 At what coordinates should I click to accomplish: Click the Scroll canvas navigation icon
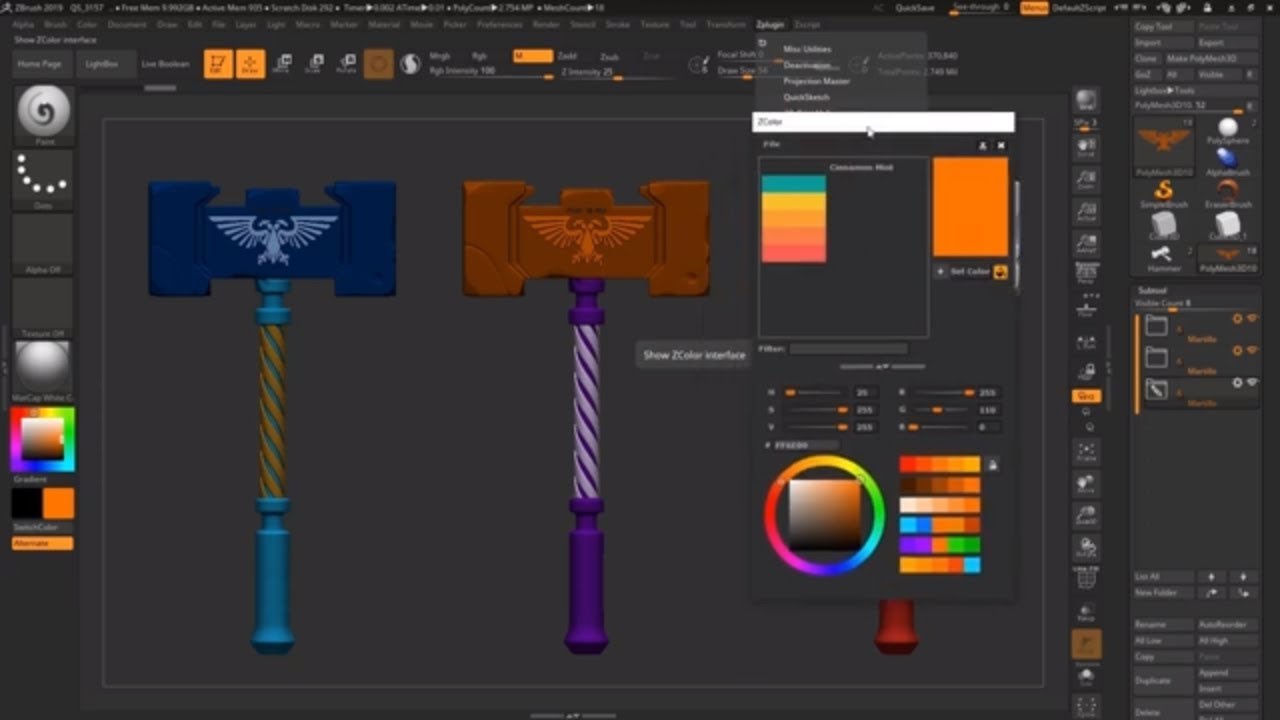1086,150
